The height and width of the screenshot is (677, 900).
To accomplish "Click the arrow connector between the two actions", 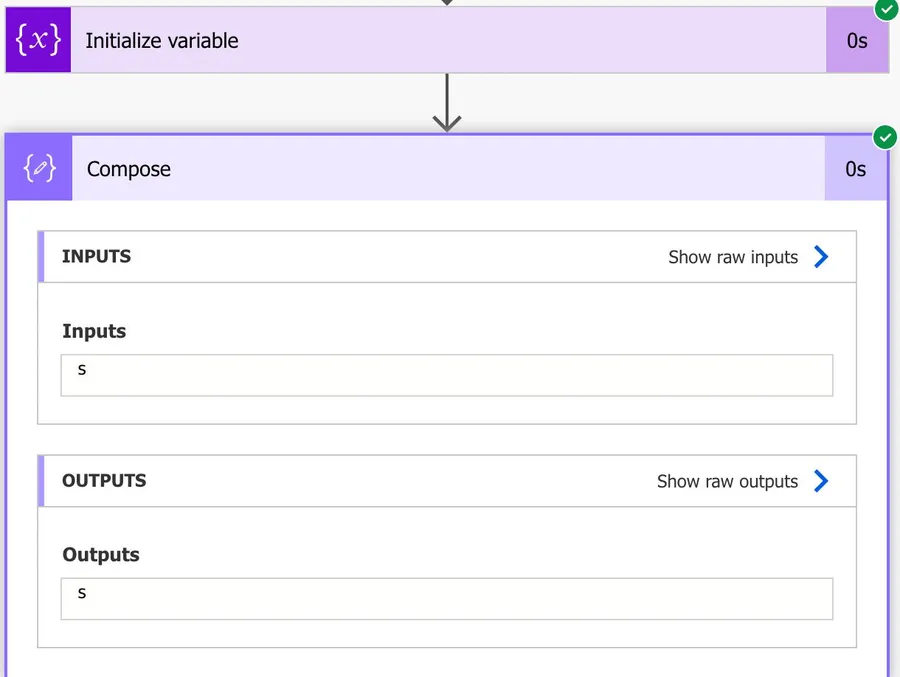I will tap(447, 104).
